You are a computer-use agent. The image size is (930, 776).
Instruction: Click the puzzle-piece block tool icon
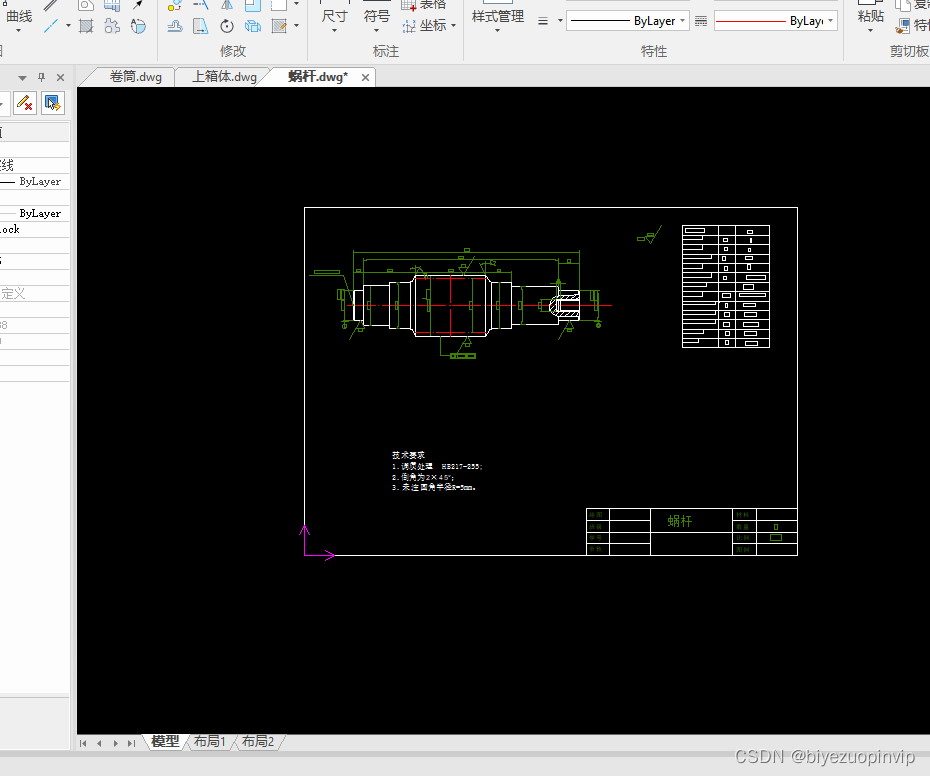coord(112,26)
